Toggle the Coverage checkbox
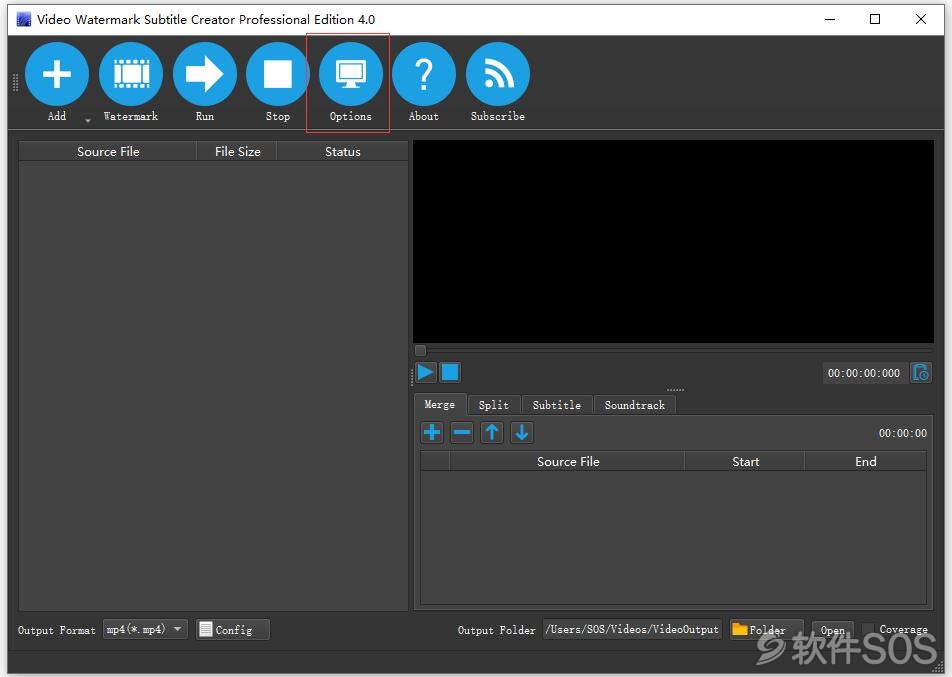The image size is (952, 677). (x=869, y=629)
